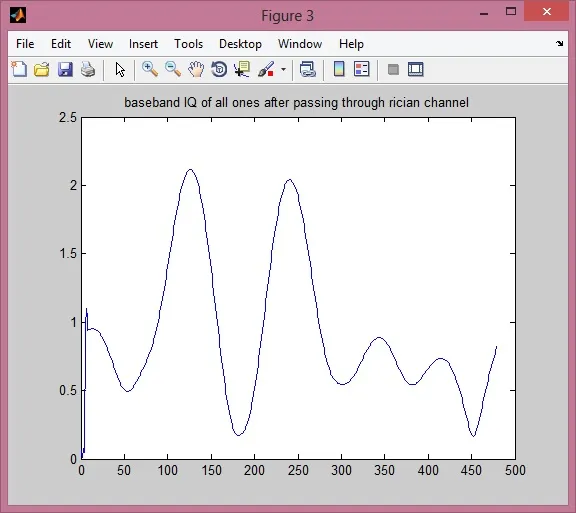
Task: Click the x-axis tick label 250
Action: [x=298, y=470]
